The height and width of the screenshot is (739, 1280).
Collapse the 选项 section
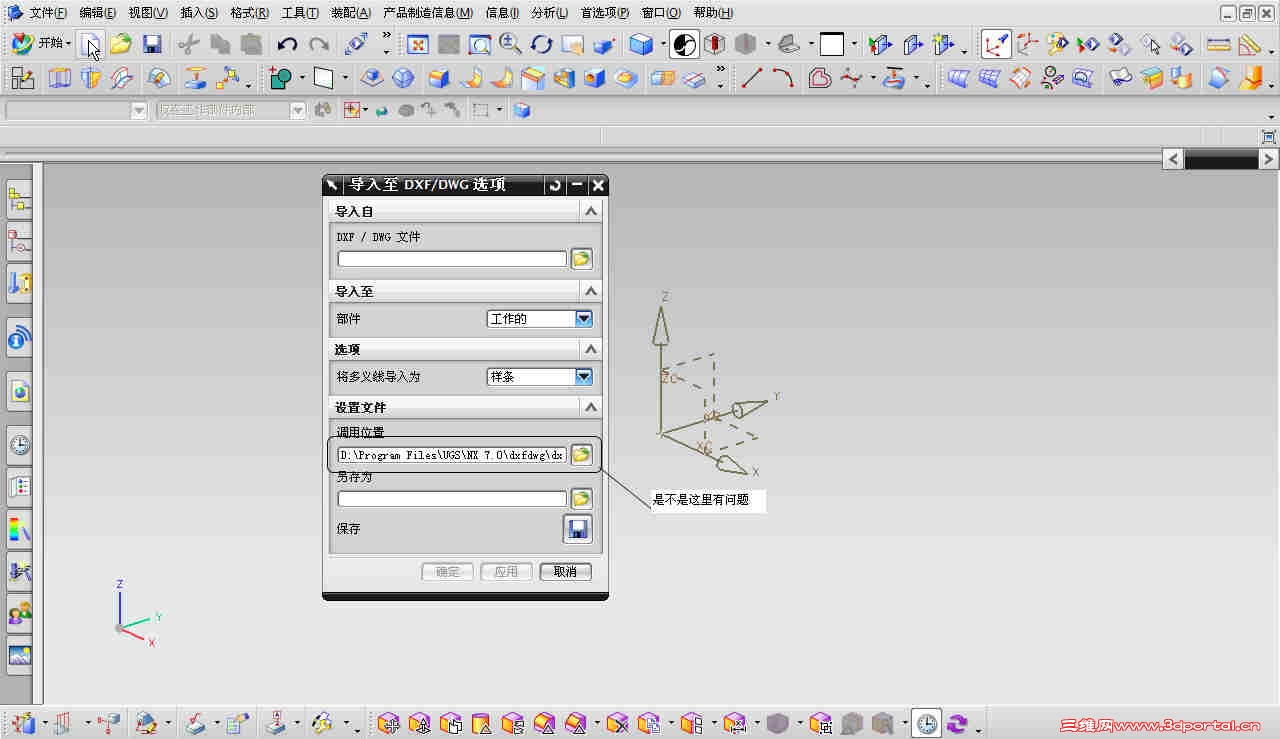pos(591,349)
